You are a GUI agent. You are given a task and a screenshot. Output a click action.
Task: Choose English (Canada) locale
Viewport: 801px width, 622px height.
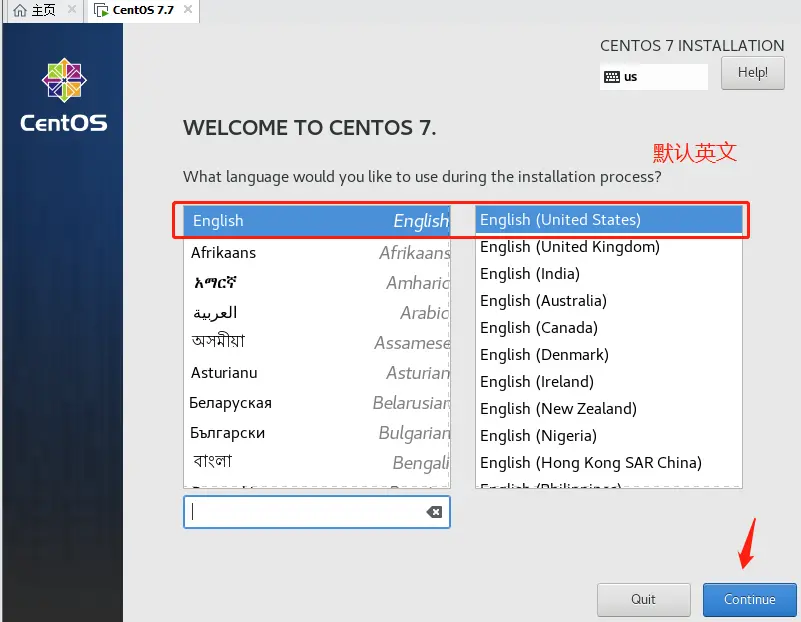(609, 328)
